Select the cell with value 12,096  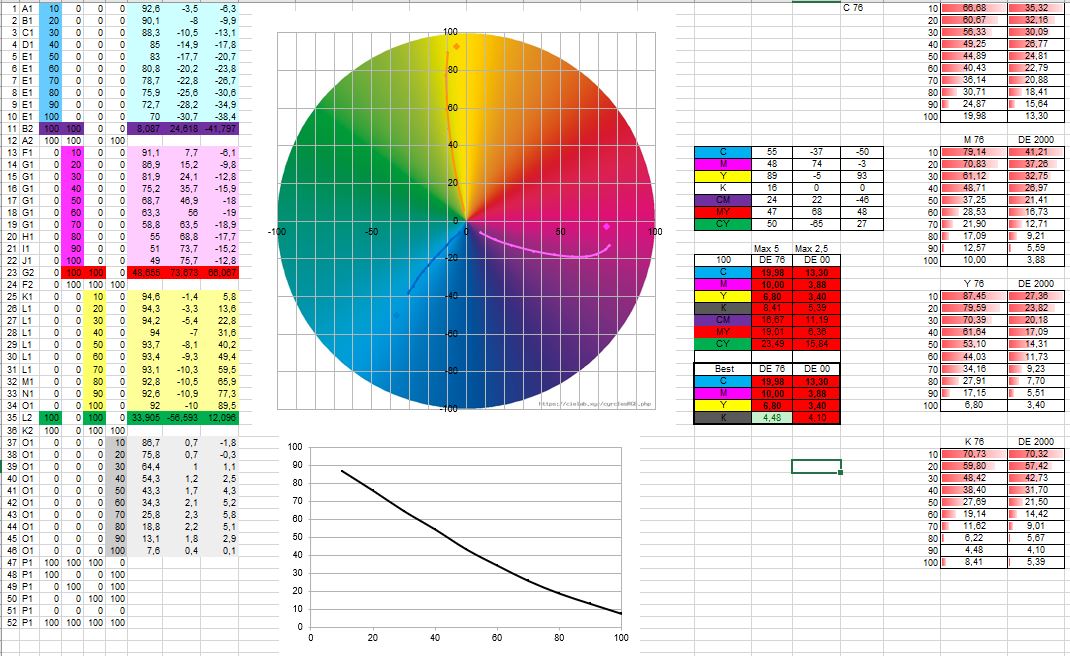tap(220, 417)
